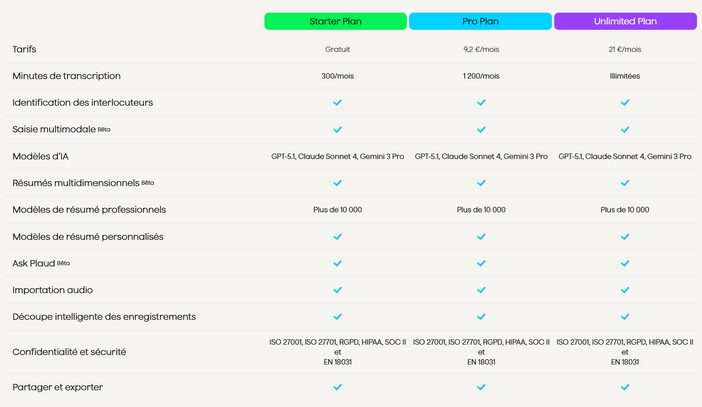The image size is (702, 407).
Task: Click the Unlimited Plan 21 €/mois price
Action: click(x=625, y=49)
